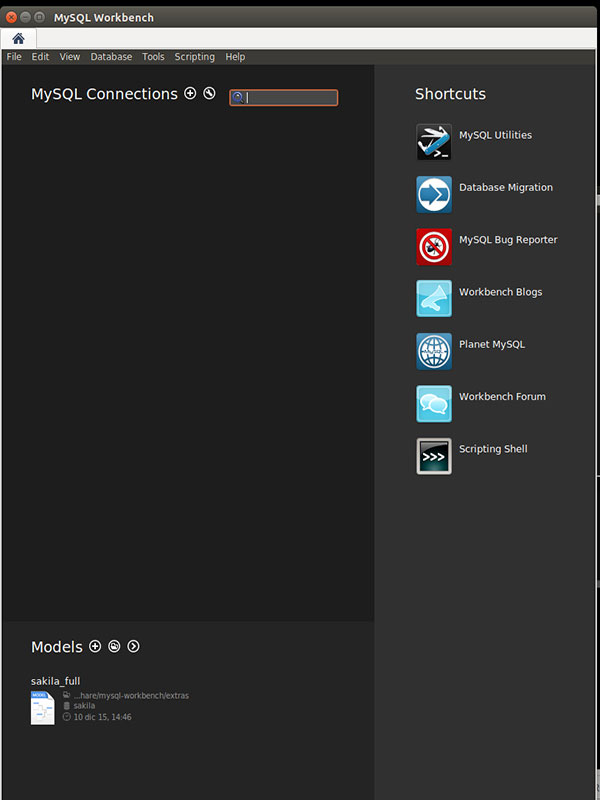Screen dimensions: 600x800
Task: Click the Scripting Shell label
Action: pyautogui.click(x=493, y=449)
